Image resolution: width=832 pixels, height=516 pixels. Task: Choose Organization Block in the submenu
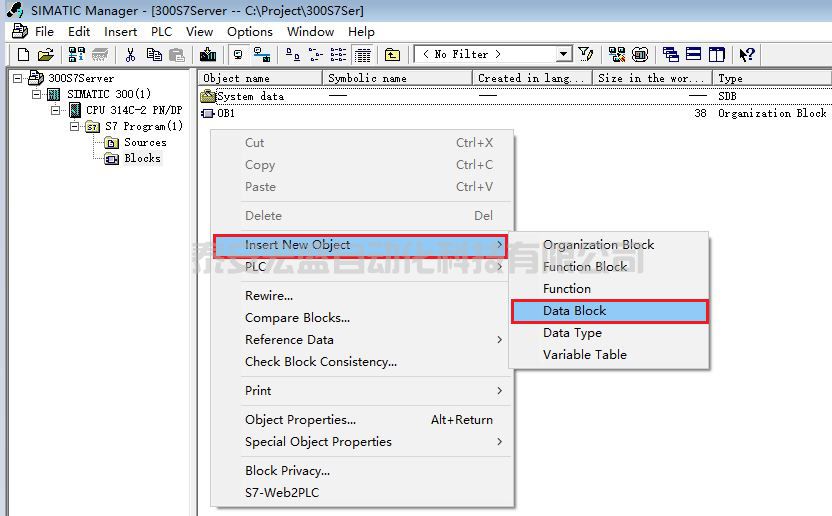[x=598, y=245]
